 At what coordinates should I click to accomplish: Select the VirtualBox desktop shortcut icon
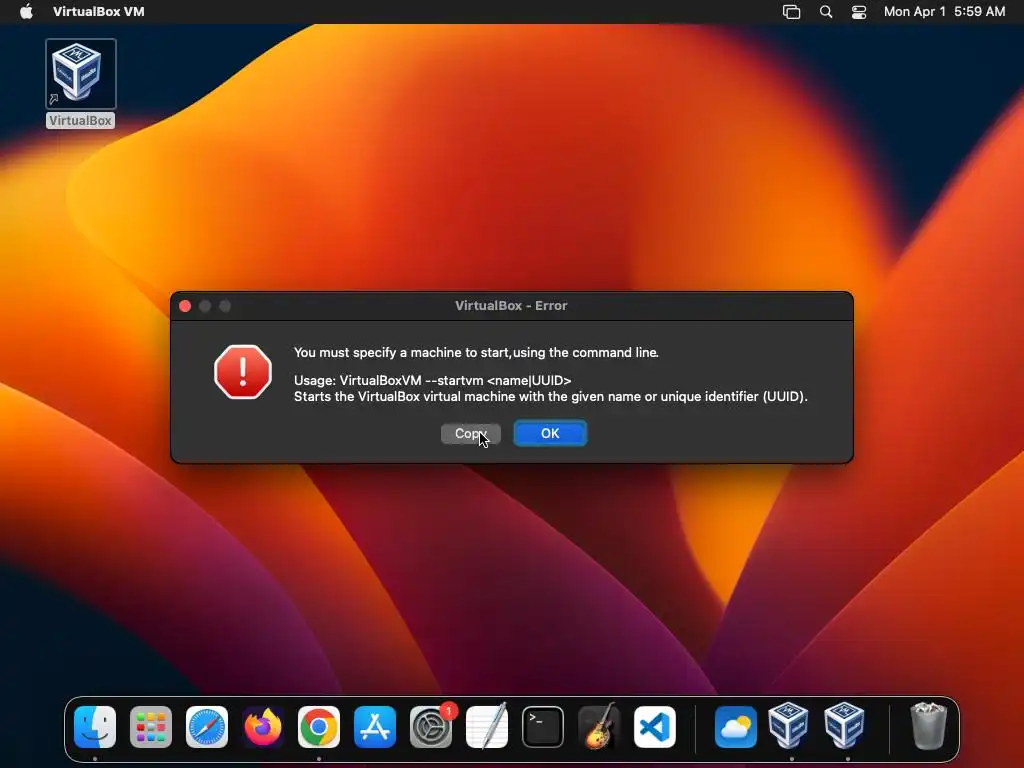click(81, 74)
